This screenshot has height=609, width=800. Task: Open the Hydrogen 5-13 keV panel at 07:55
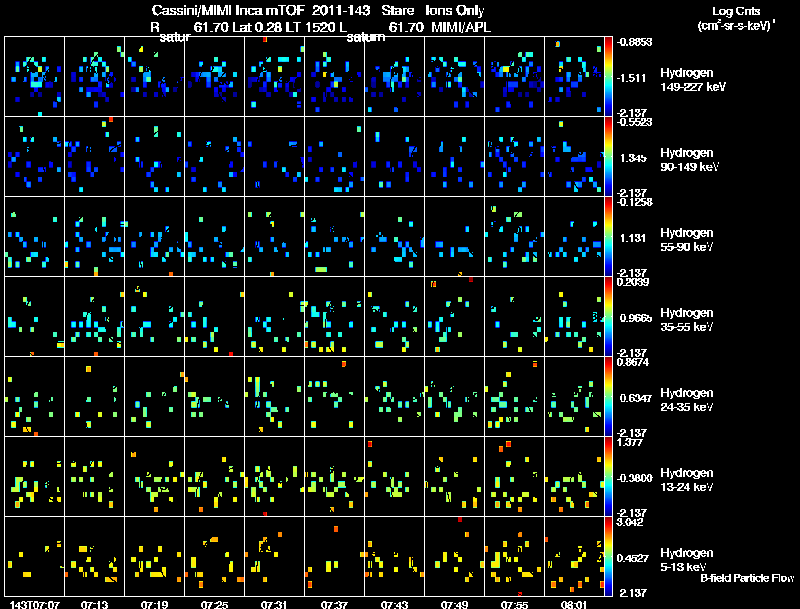point(514,557)
